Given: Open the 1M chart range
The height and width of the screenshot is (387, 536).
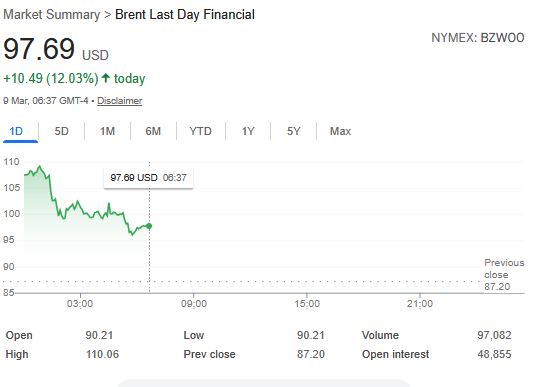Looking at the screenshot, I should [107, 131].
